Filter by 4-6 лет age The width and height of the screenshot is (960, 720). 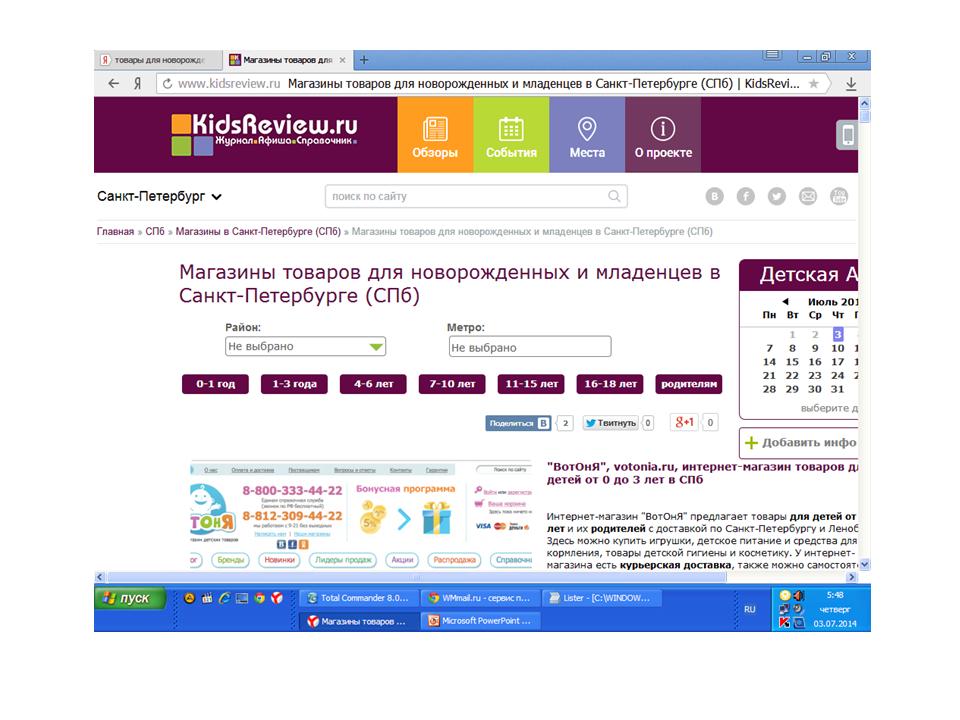(373, 384)
